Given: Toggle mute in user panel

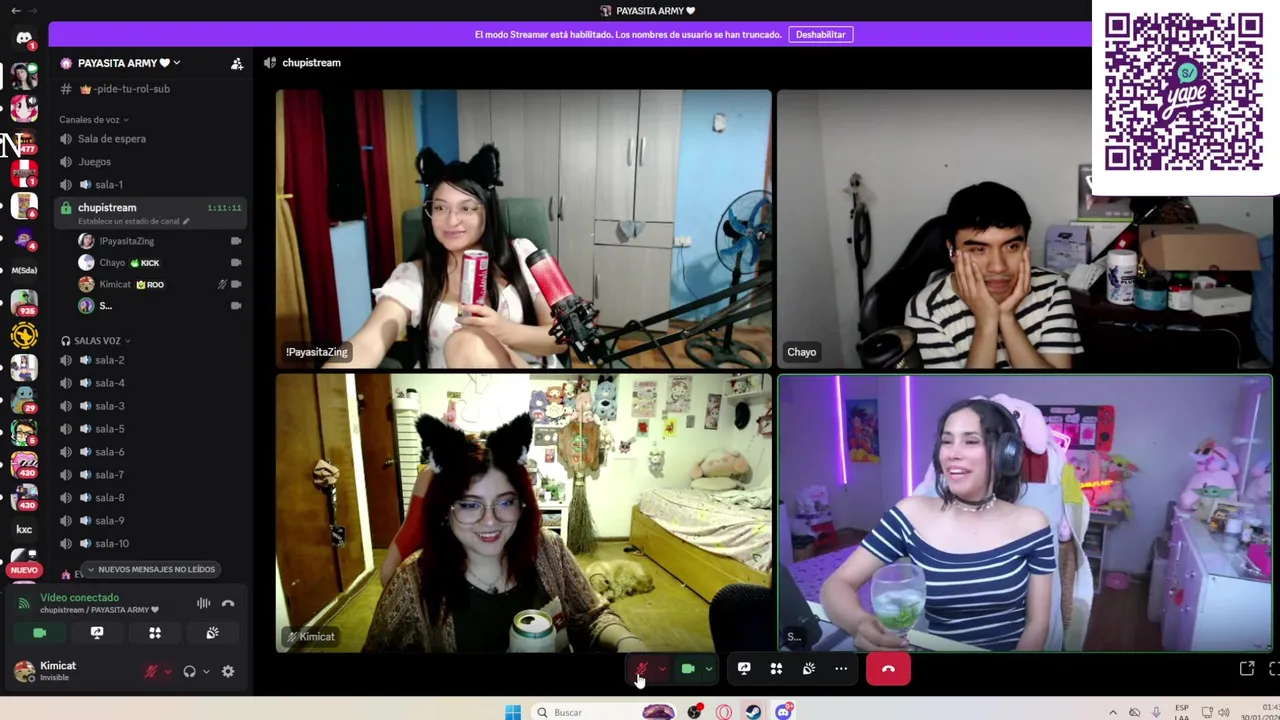Looking at the screenshot, I should point(151,672).
